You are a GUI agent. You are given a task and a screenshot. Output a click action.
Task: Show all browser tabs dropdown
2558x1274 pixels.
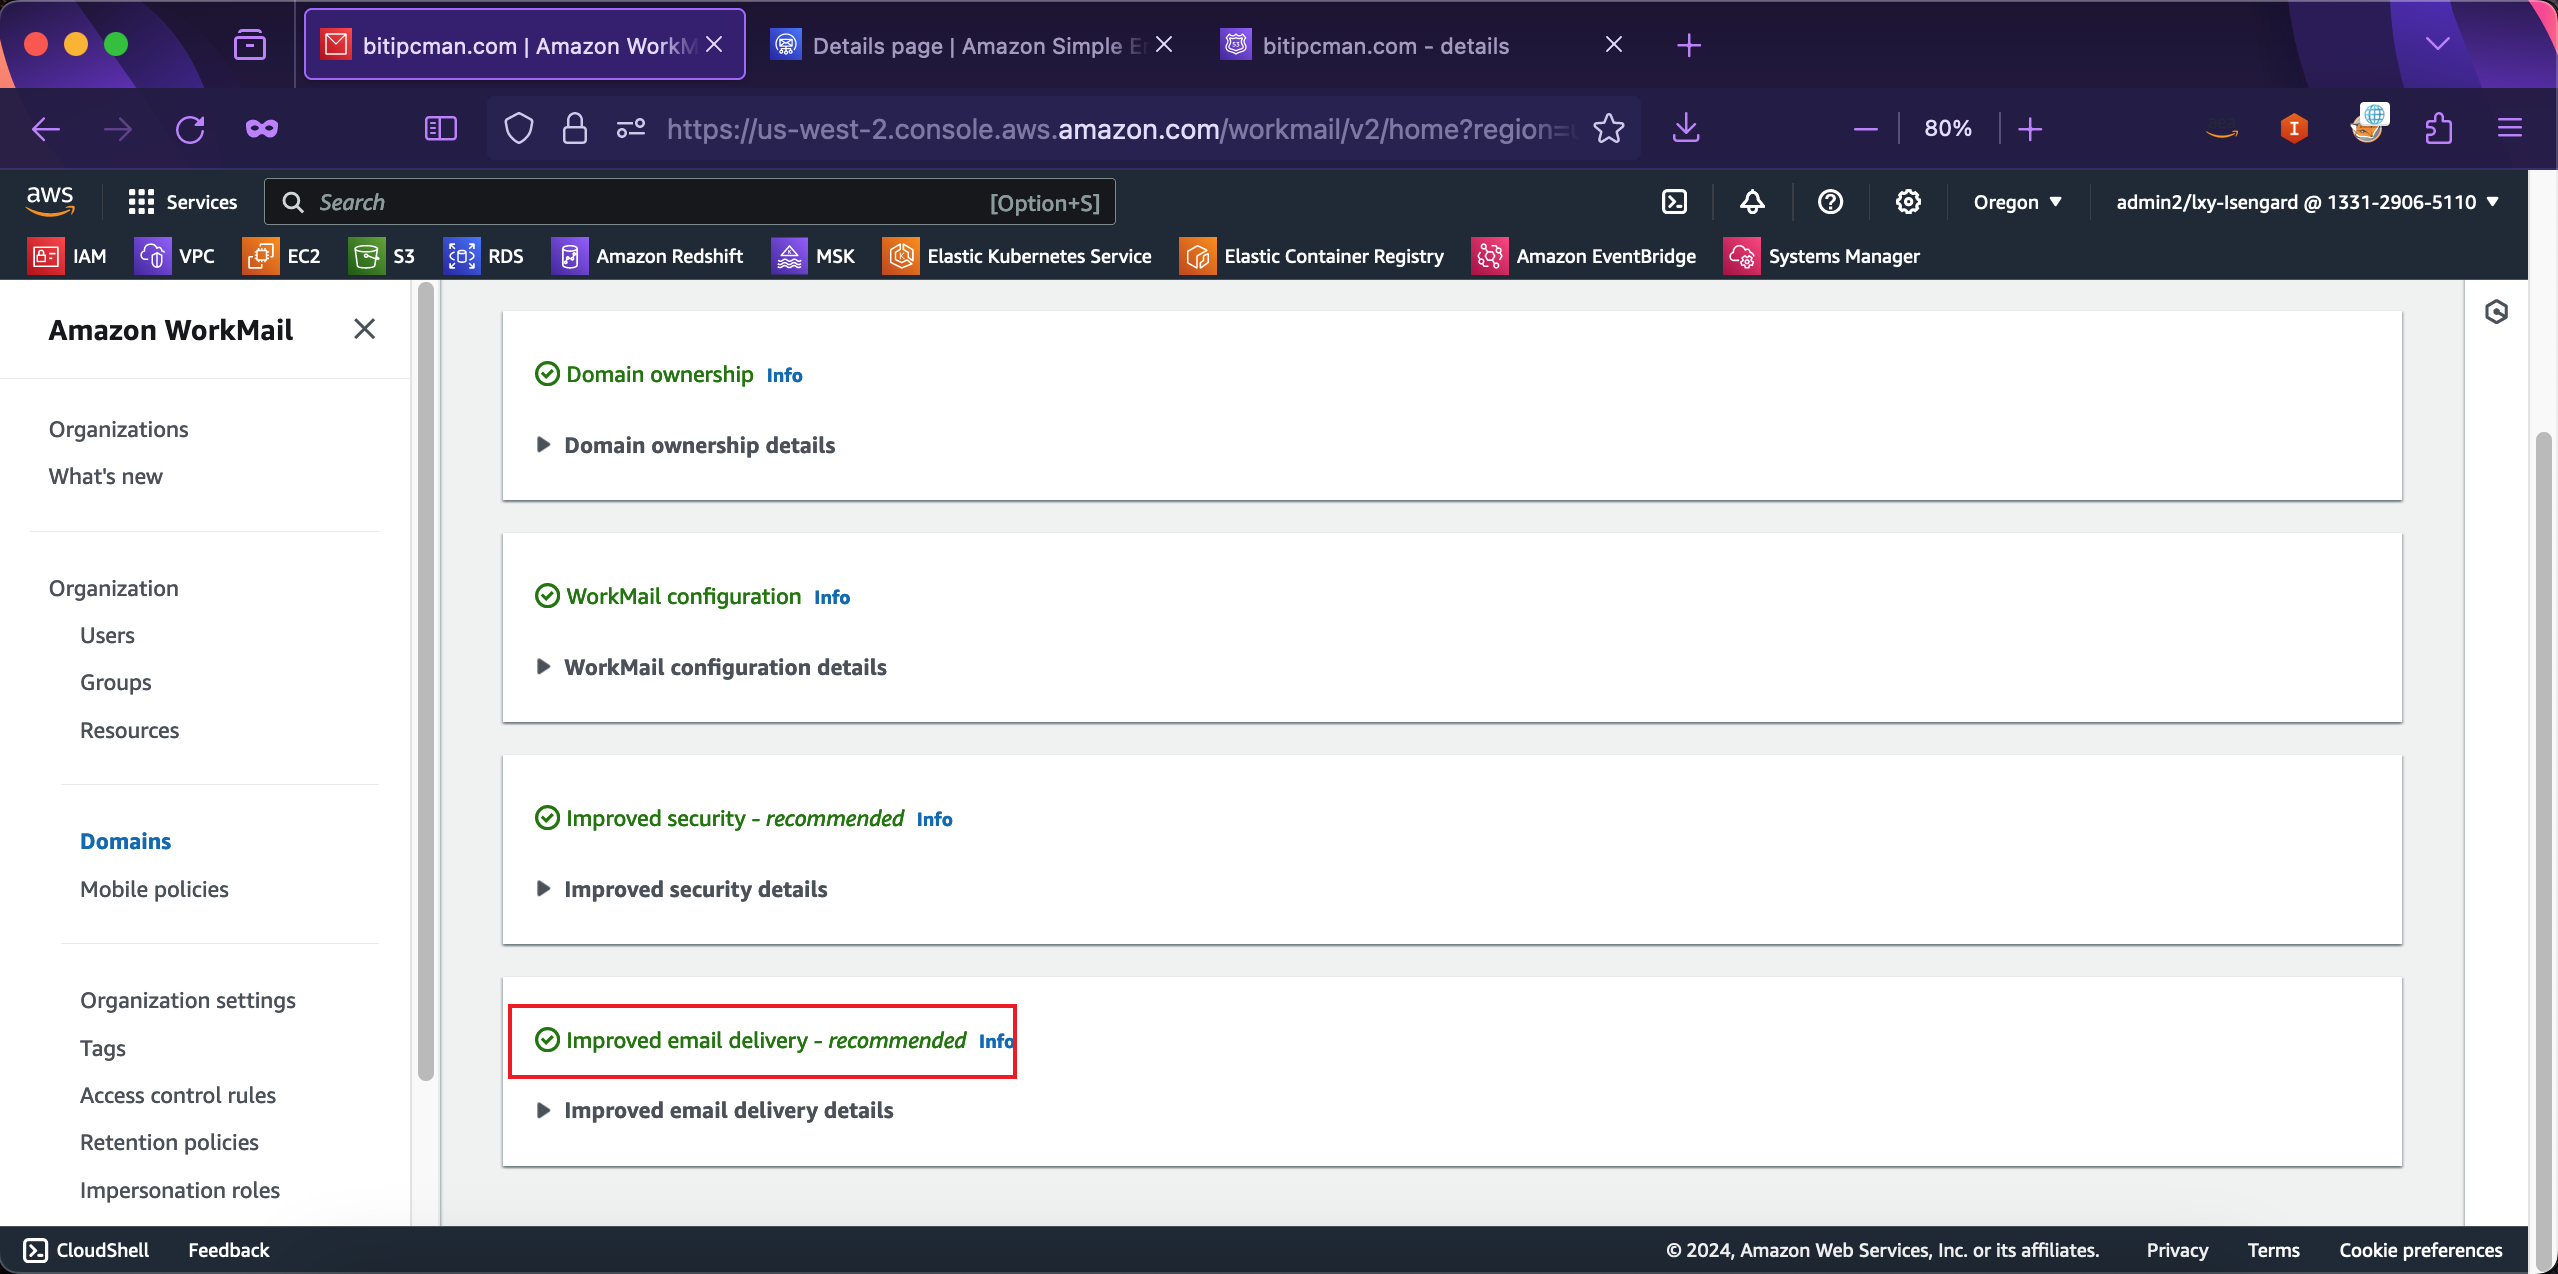pyautogui.click(x=2437, y=44)
